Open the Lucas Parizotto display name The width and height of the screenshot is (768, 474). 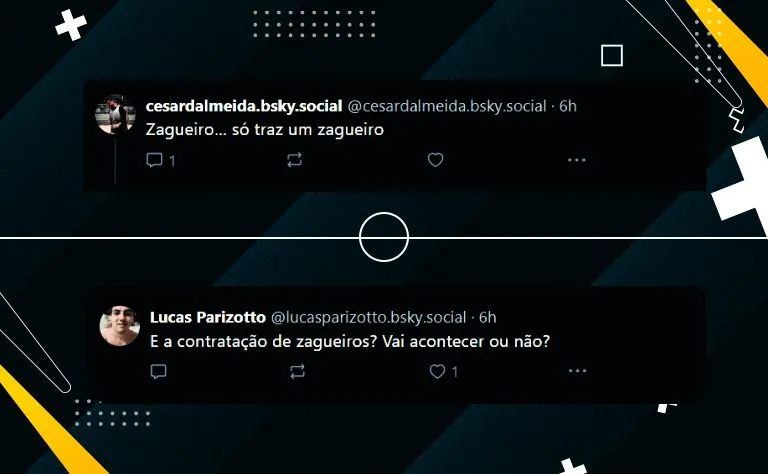[208, 317]
